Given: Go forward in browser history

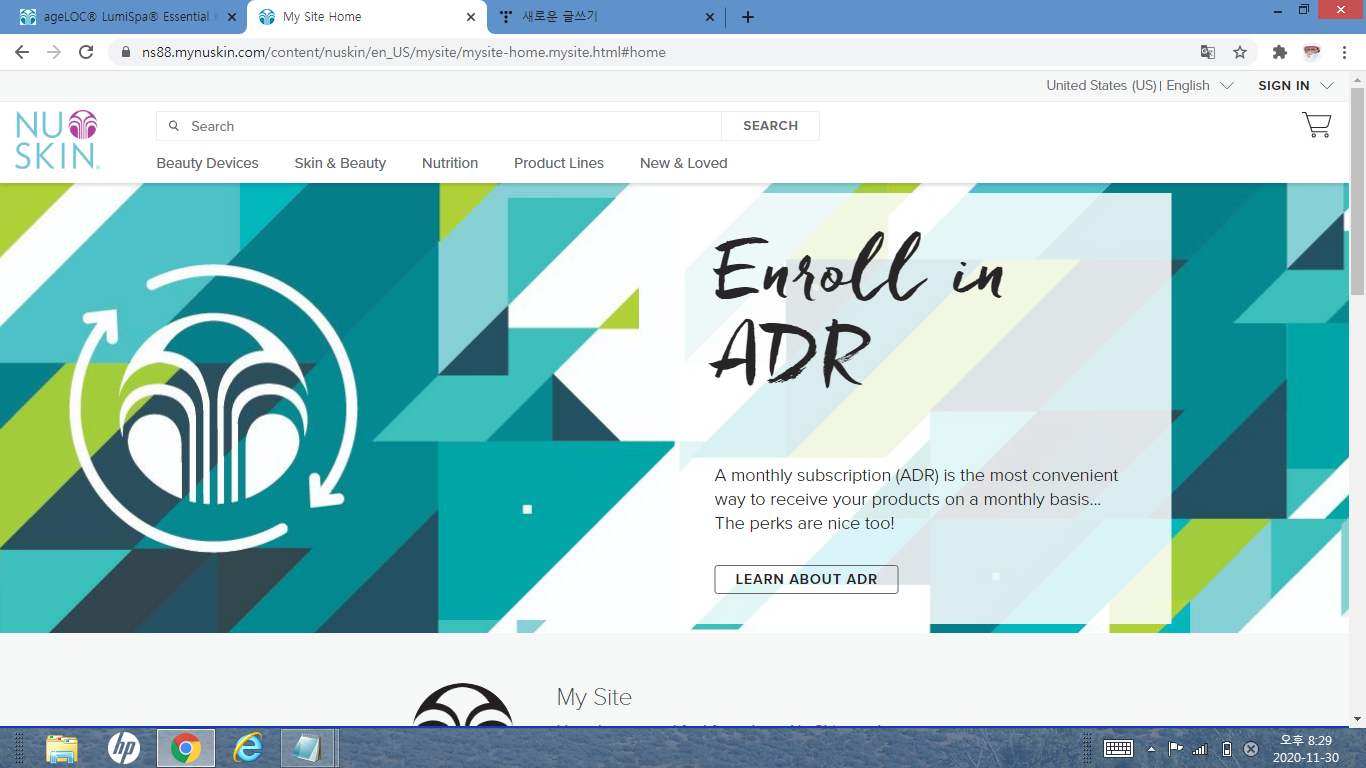Looking at the screenshot, I should pyautogui.click(x=54, y=52).
